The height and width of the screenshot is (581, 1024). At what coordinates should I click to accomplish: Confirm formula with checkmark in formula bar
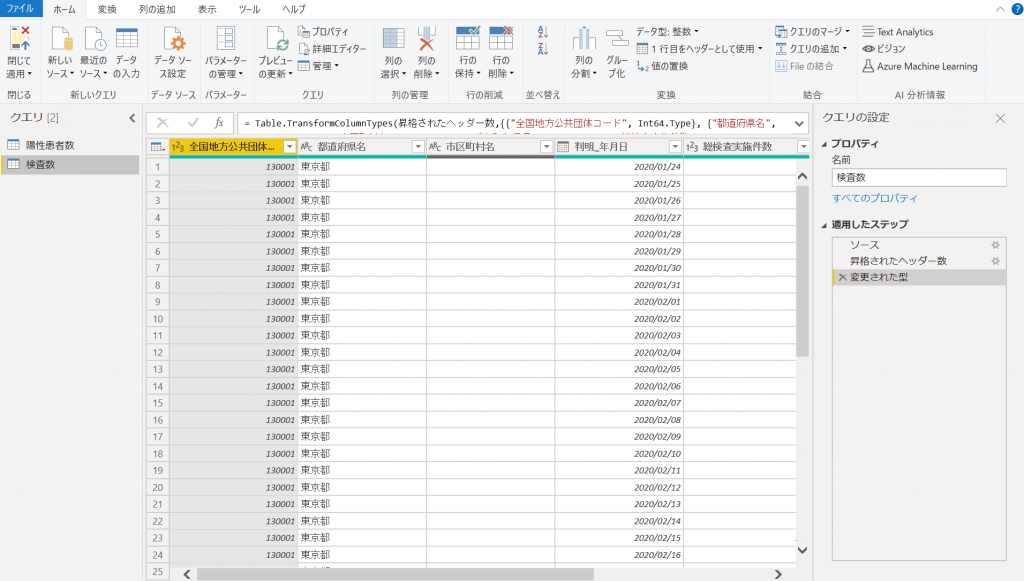tap(193, 123)
